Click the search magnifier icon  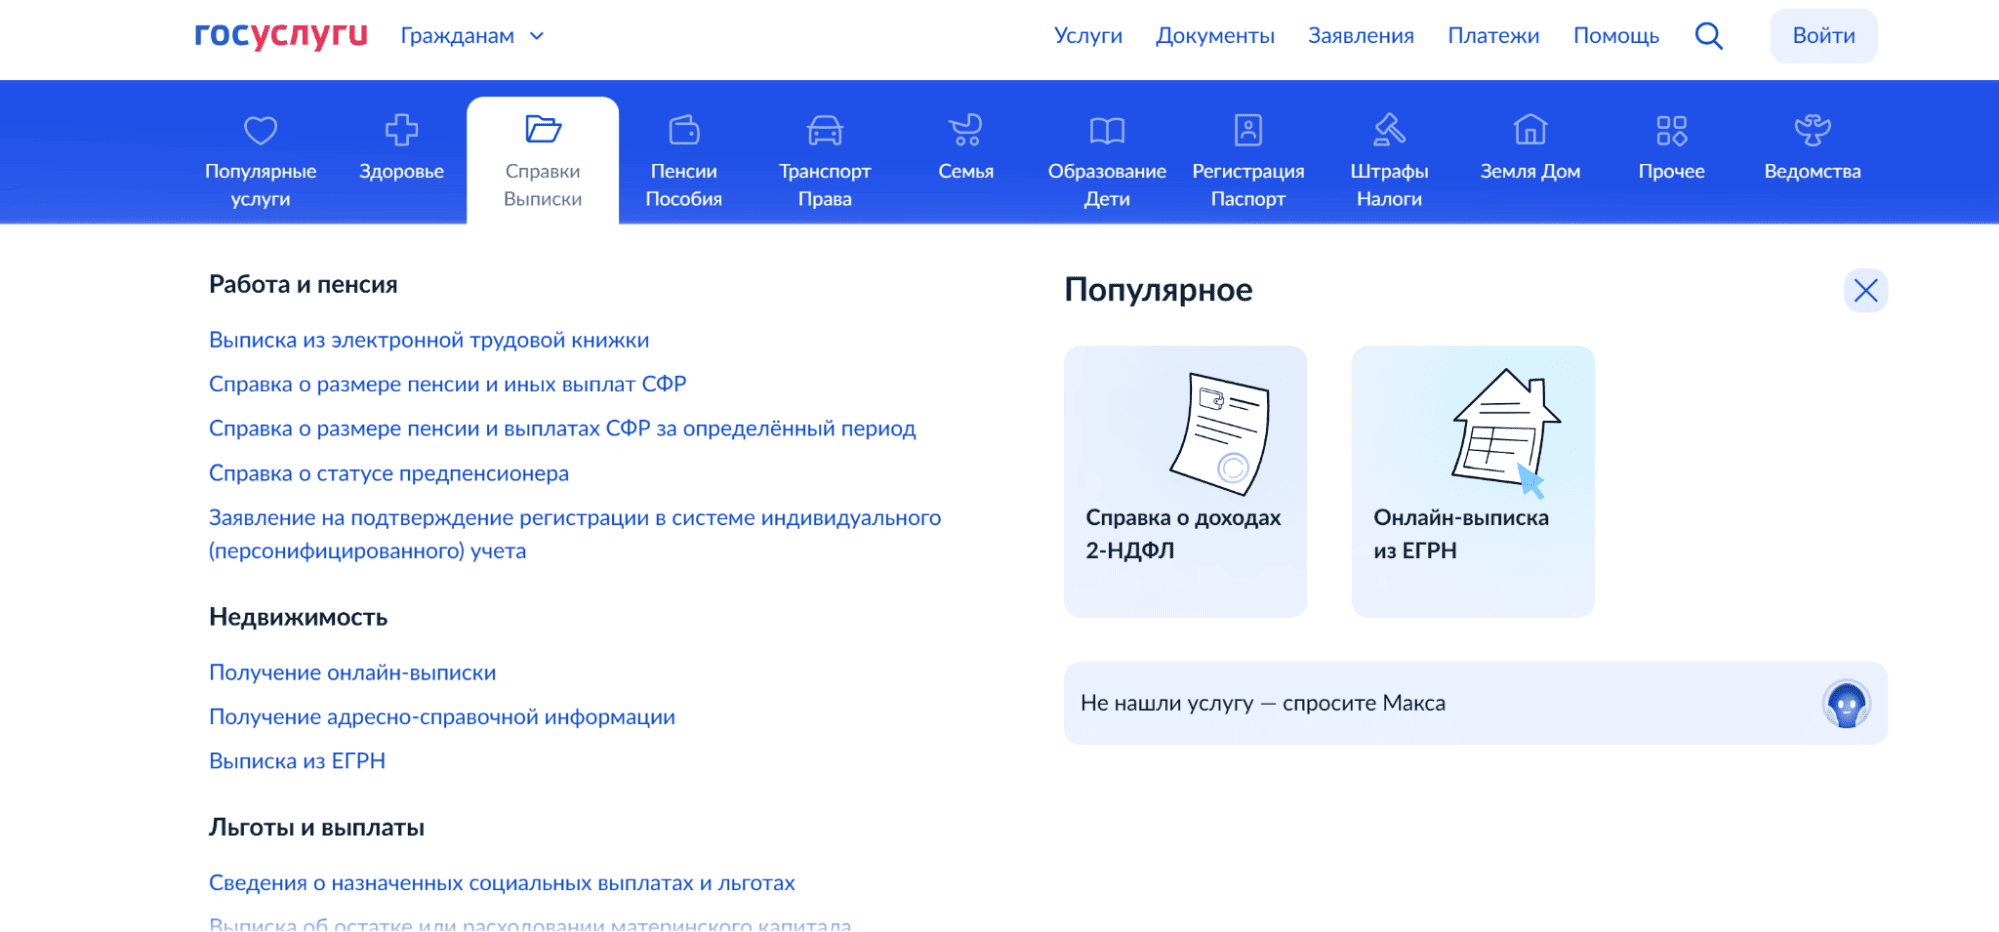click(1709, 36)
